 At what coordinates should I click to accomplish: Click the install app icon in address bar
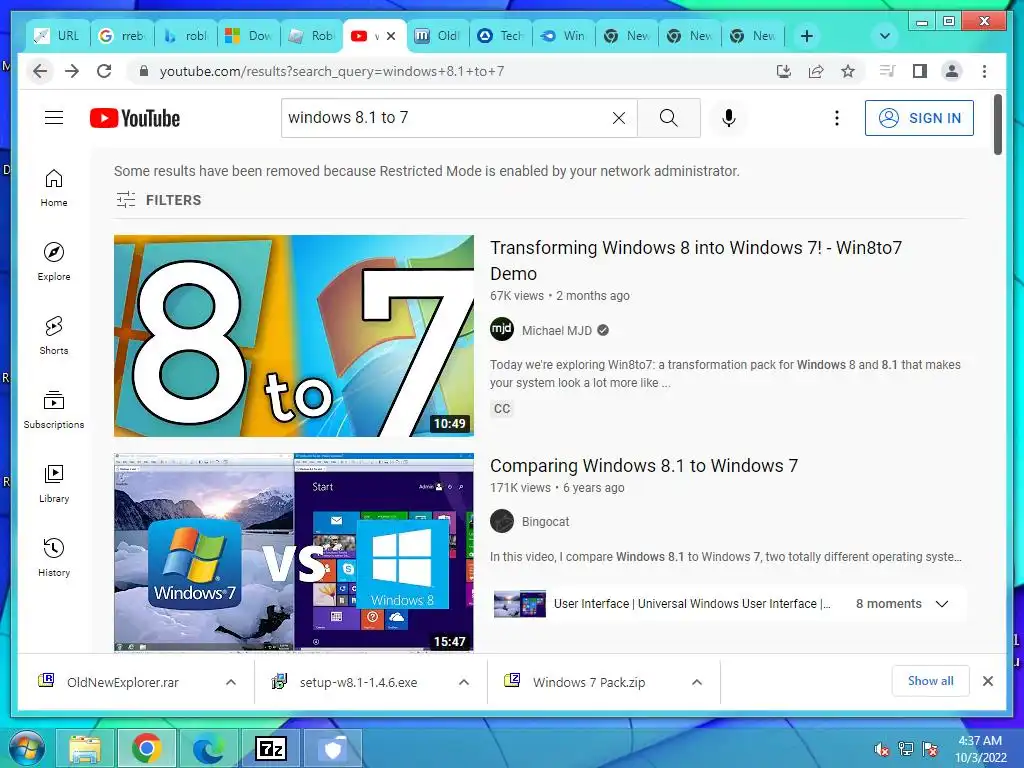(784, 71)
